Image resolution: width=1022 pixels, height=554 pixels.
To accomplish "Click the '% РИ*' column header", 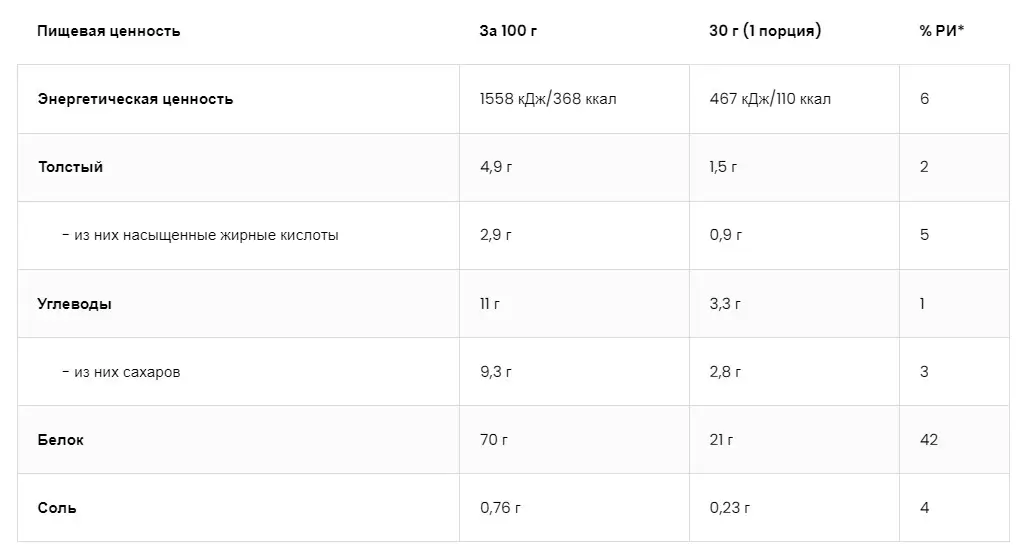I will tap(942, 31).
